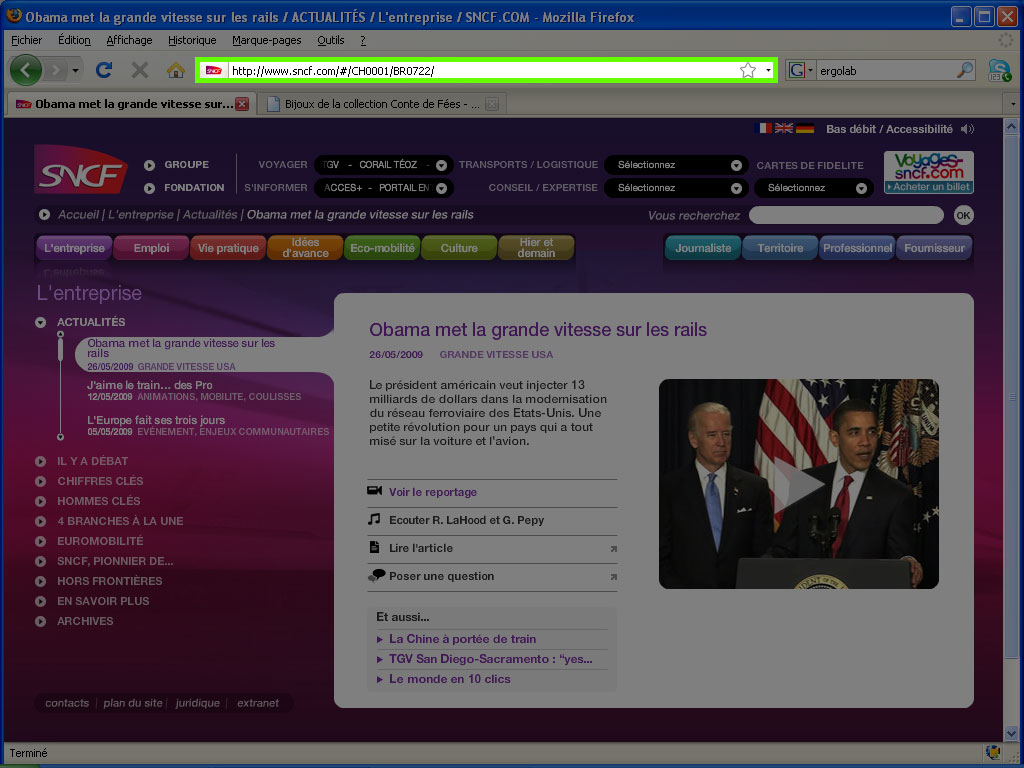The image size is (1024, 768).
Task: Open the recent pages history dropdown arrow
Action: [x=76, y=70]
